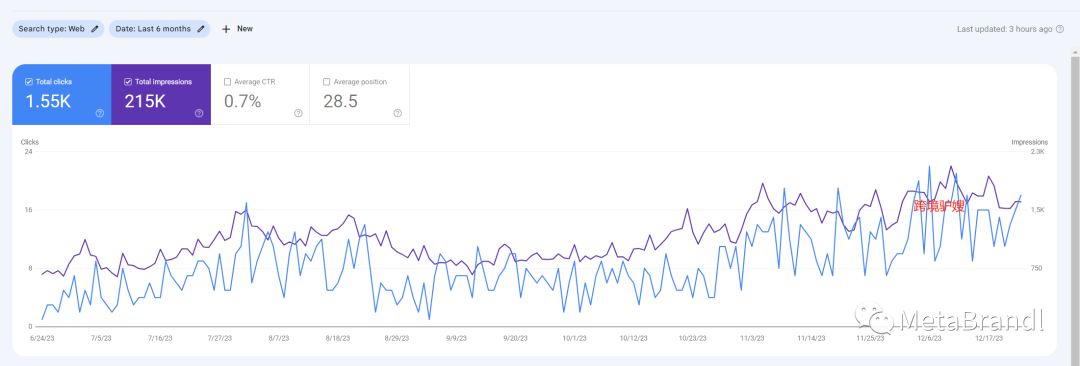The image size is (1080, 366).
Task: Select the Average position 28.5 metric card
Action: (x=360, y=95)
